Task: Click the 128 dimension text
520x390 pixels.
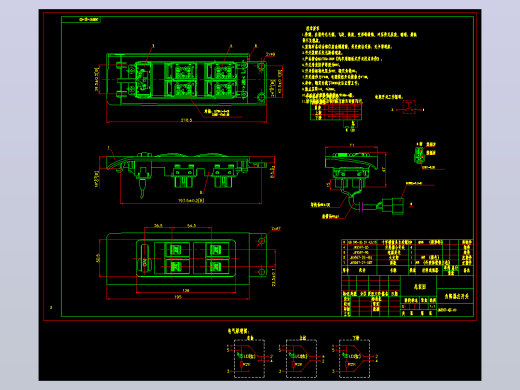Action: (x=186, y=290)
